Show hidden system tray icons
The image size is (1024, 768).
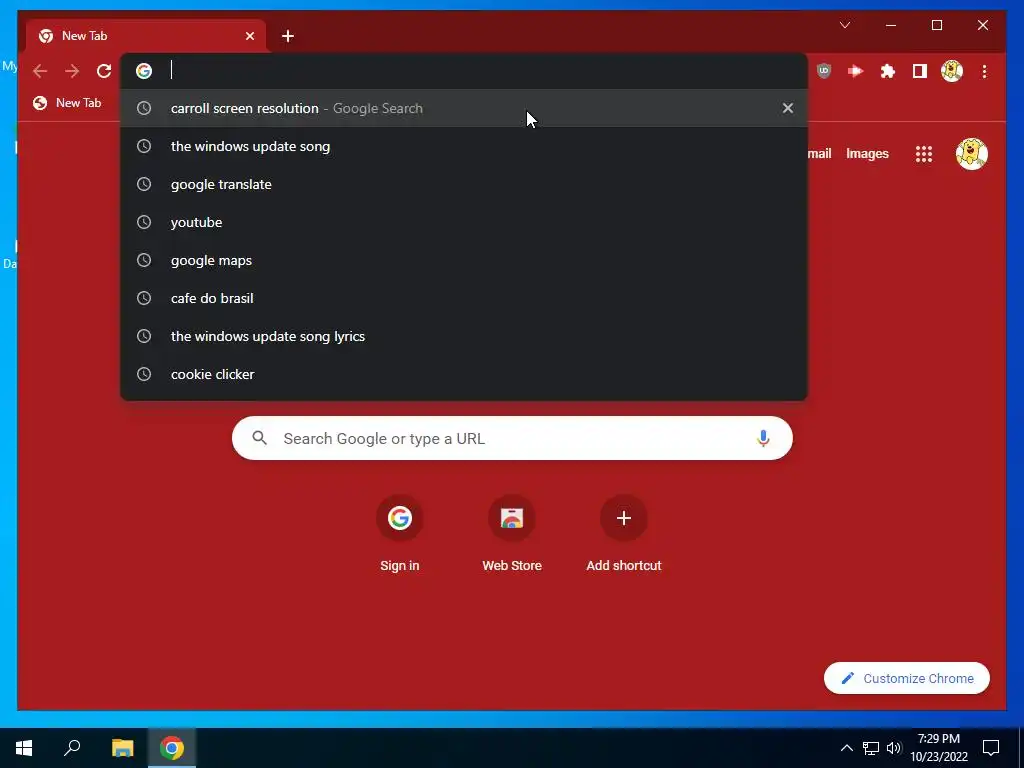pyautogui.click(x=846, y=748)
